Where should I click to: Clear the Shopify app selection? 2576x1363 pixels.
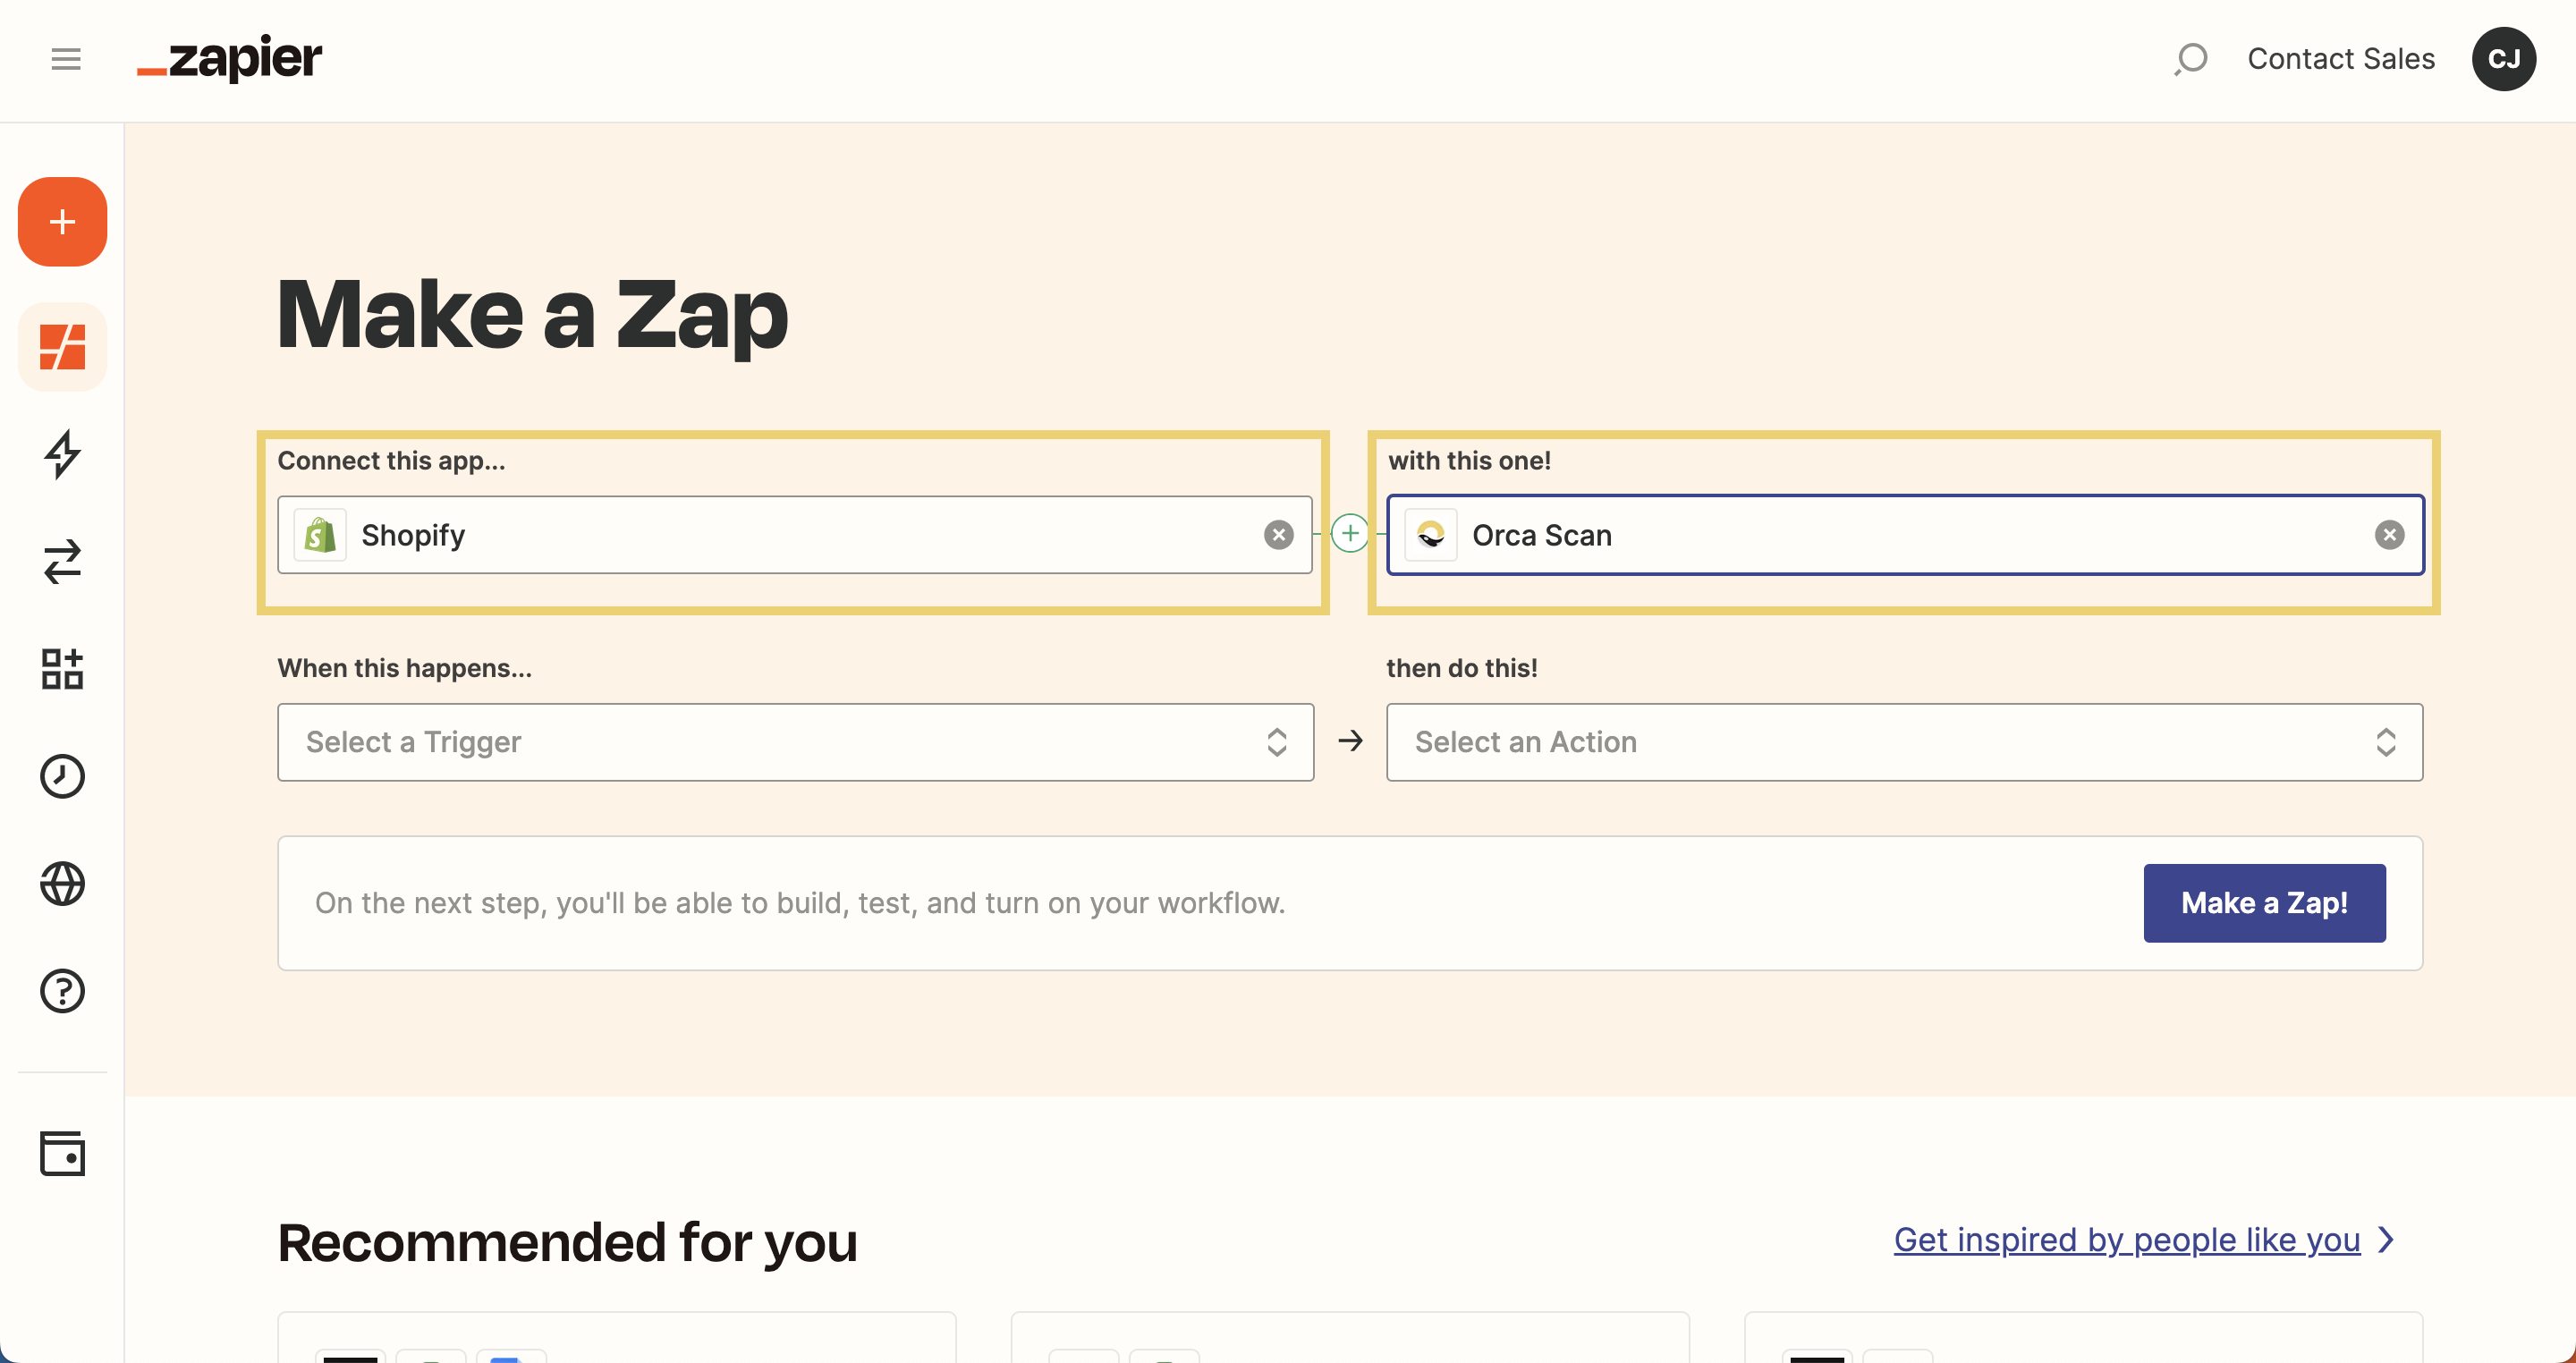coord(1278,535)
